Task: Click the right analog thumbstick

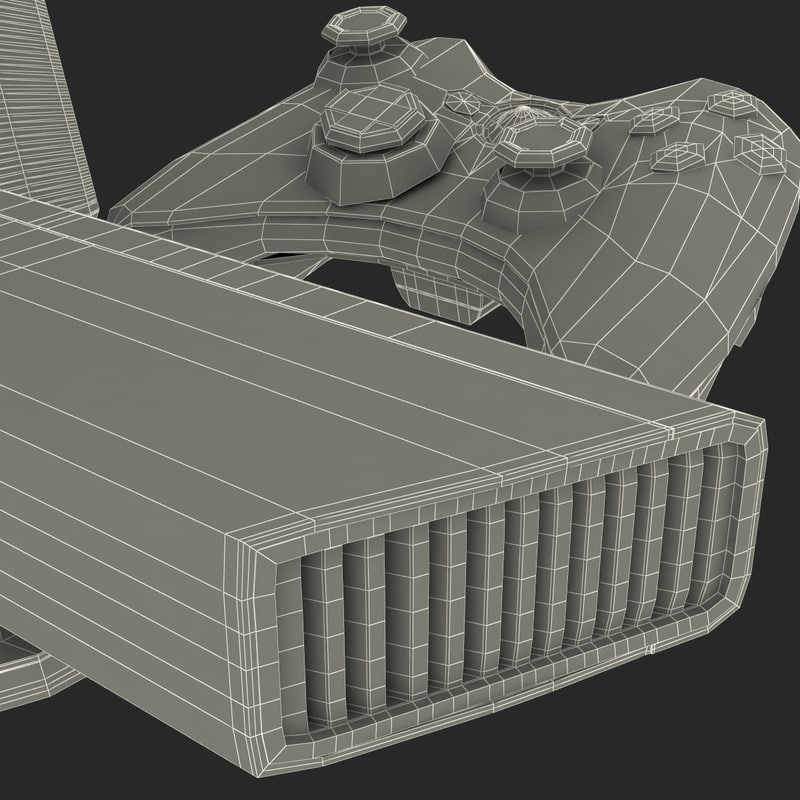Action: 535,150
